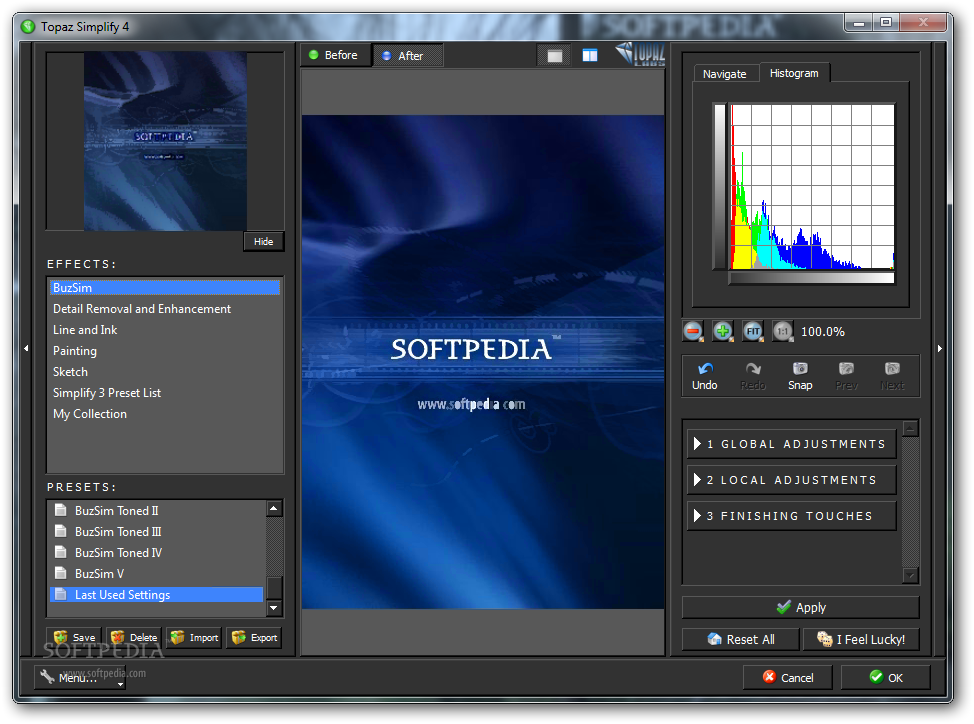Show the Before view
Viewport: 974px width, 724px height.
click(335, 55)
